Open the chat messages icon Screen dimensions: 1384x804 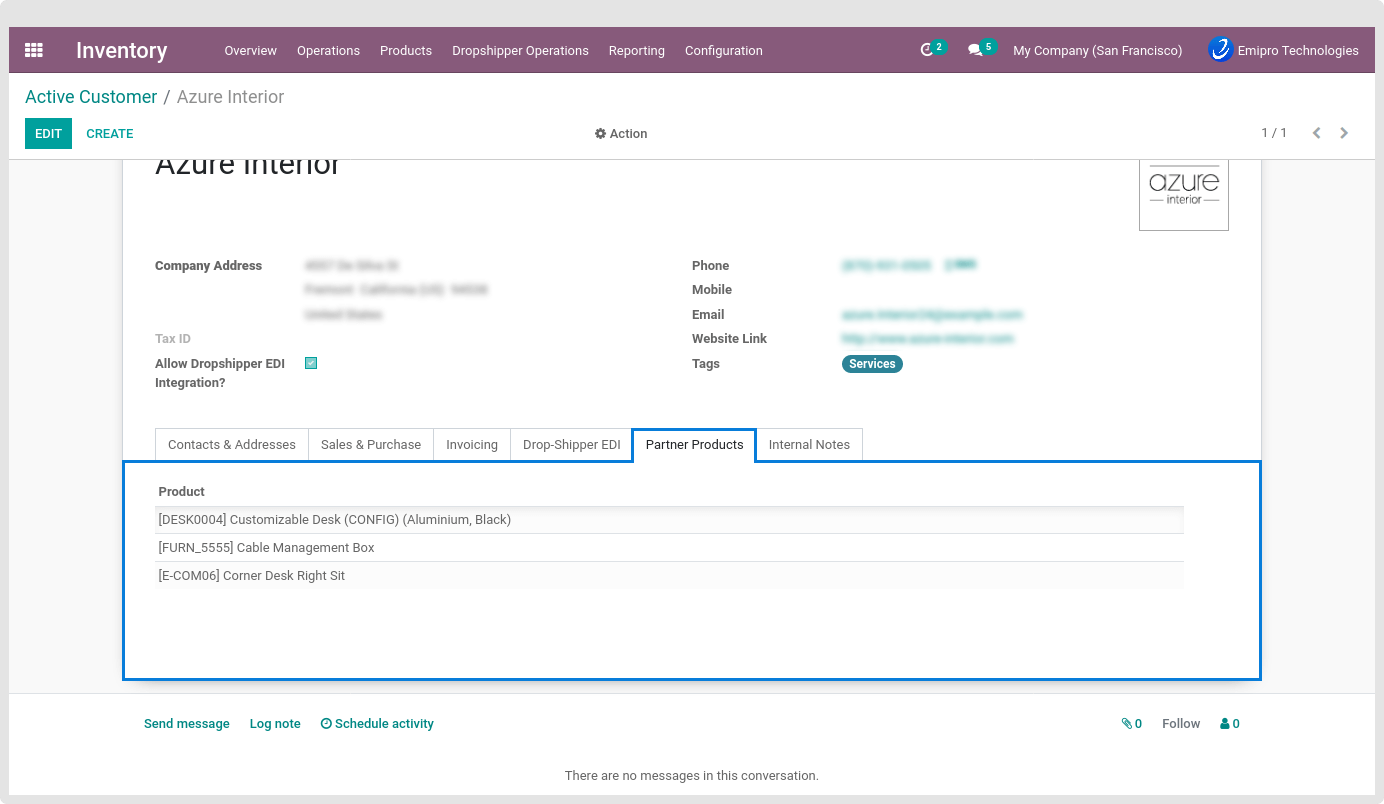click(976, 50)
